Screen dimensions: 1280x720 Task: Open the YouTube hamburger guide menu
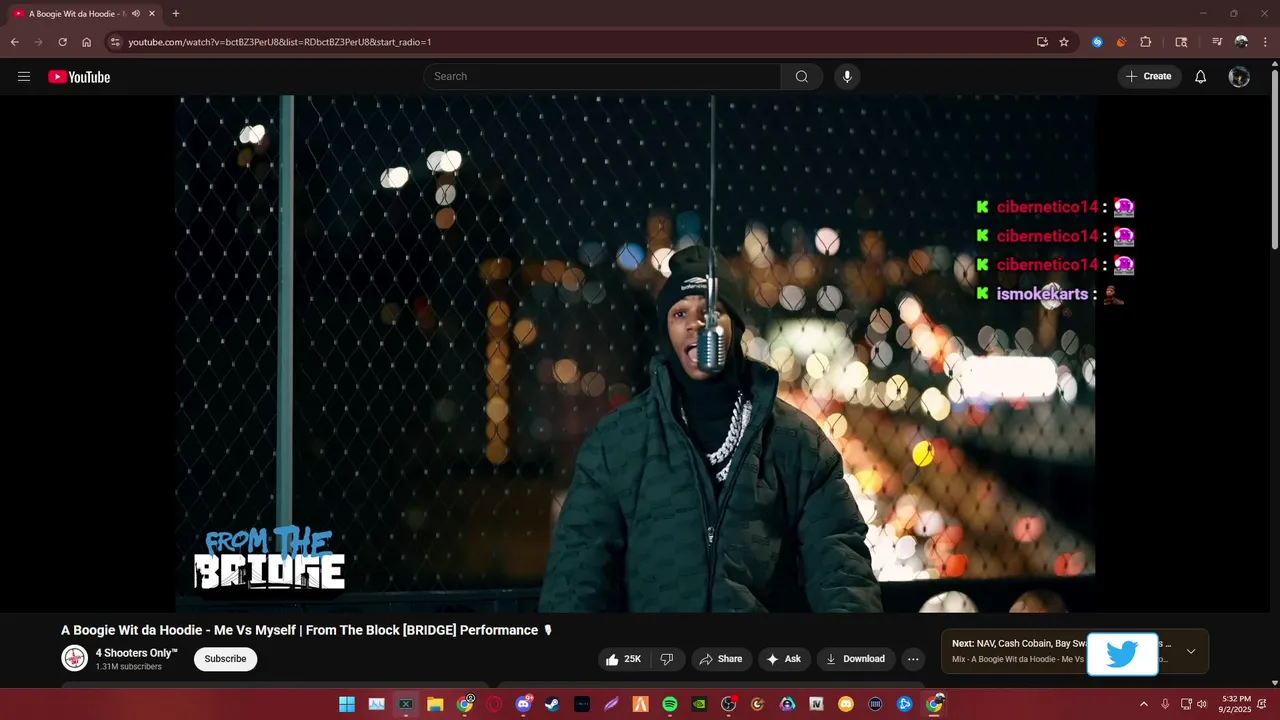pos(24,77)
